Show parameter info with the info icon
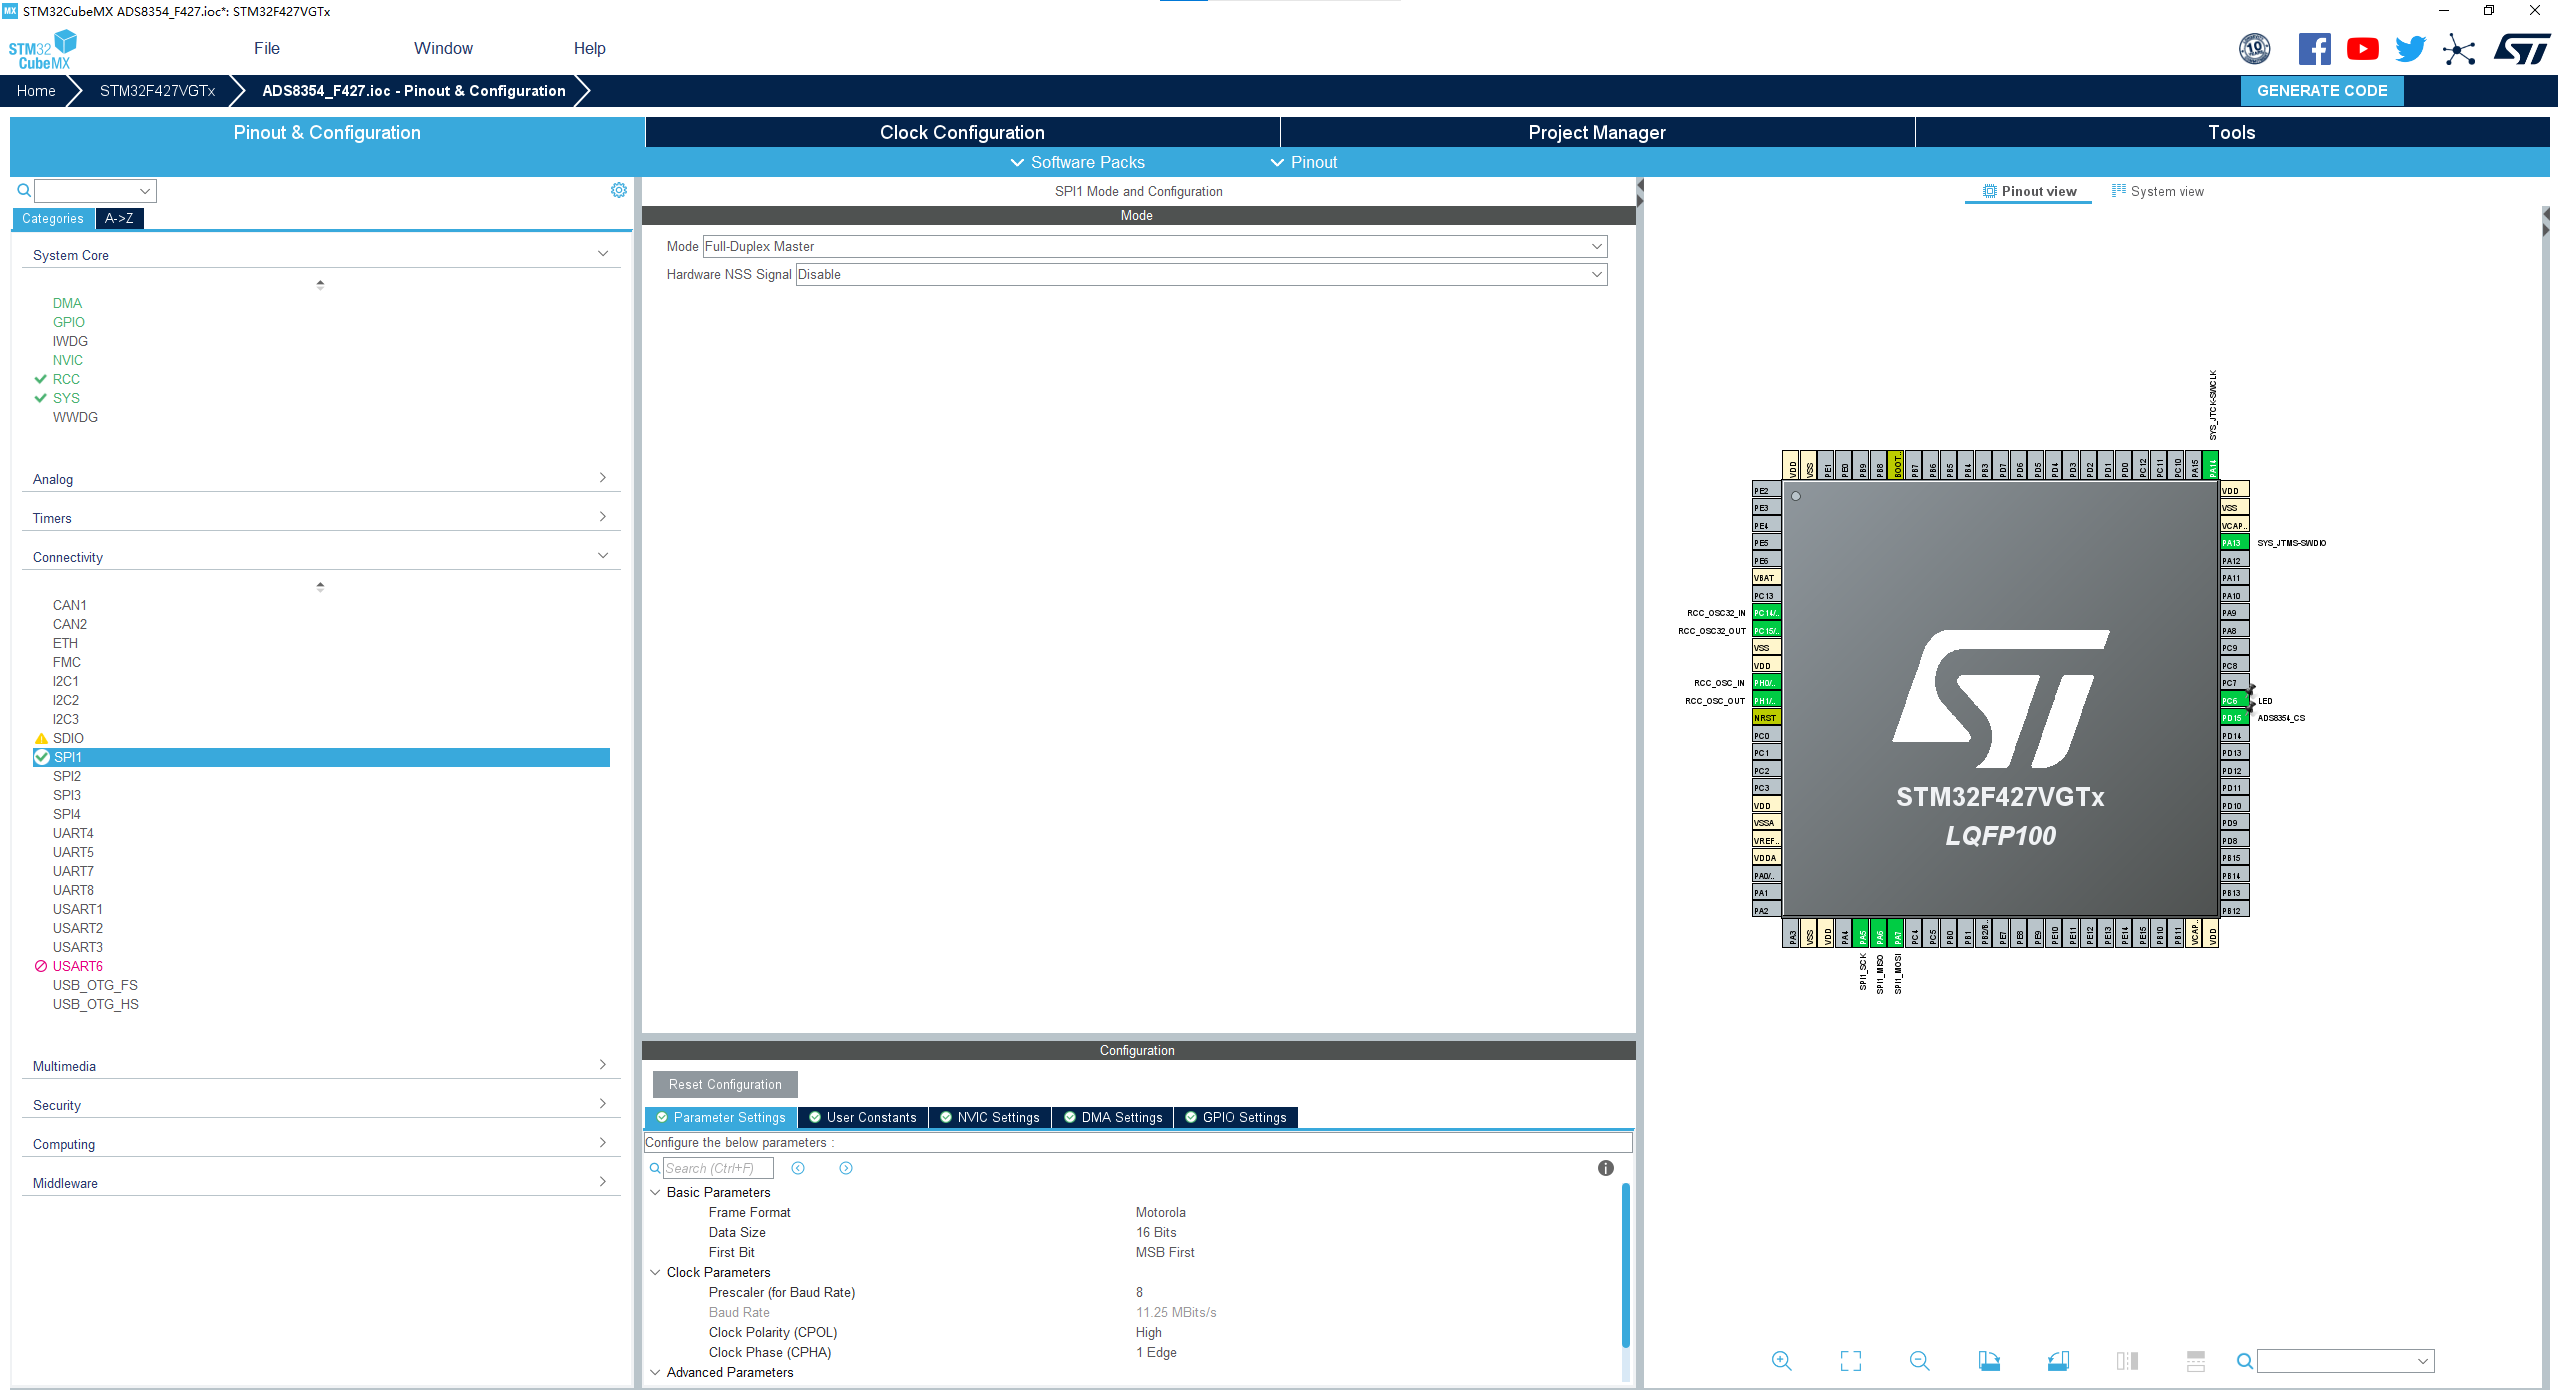The height and width of the screenshot is (1399, 2558). click(x=1606, y=1168)
